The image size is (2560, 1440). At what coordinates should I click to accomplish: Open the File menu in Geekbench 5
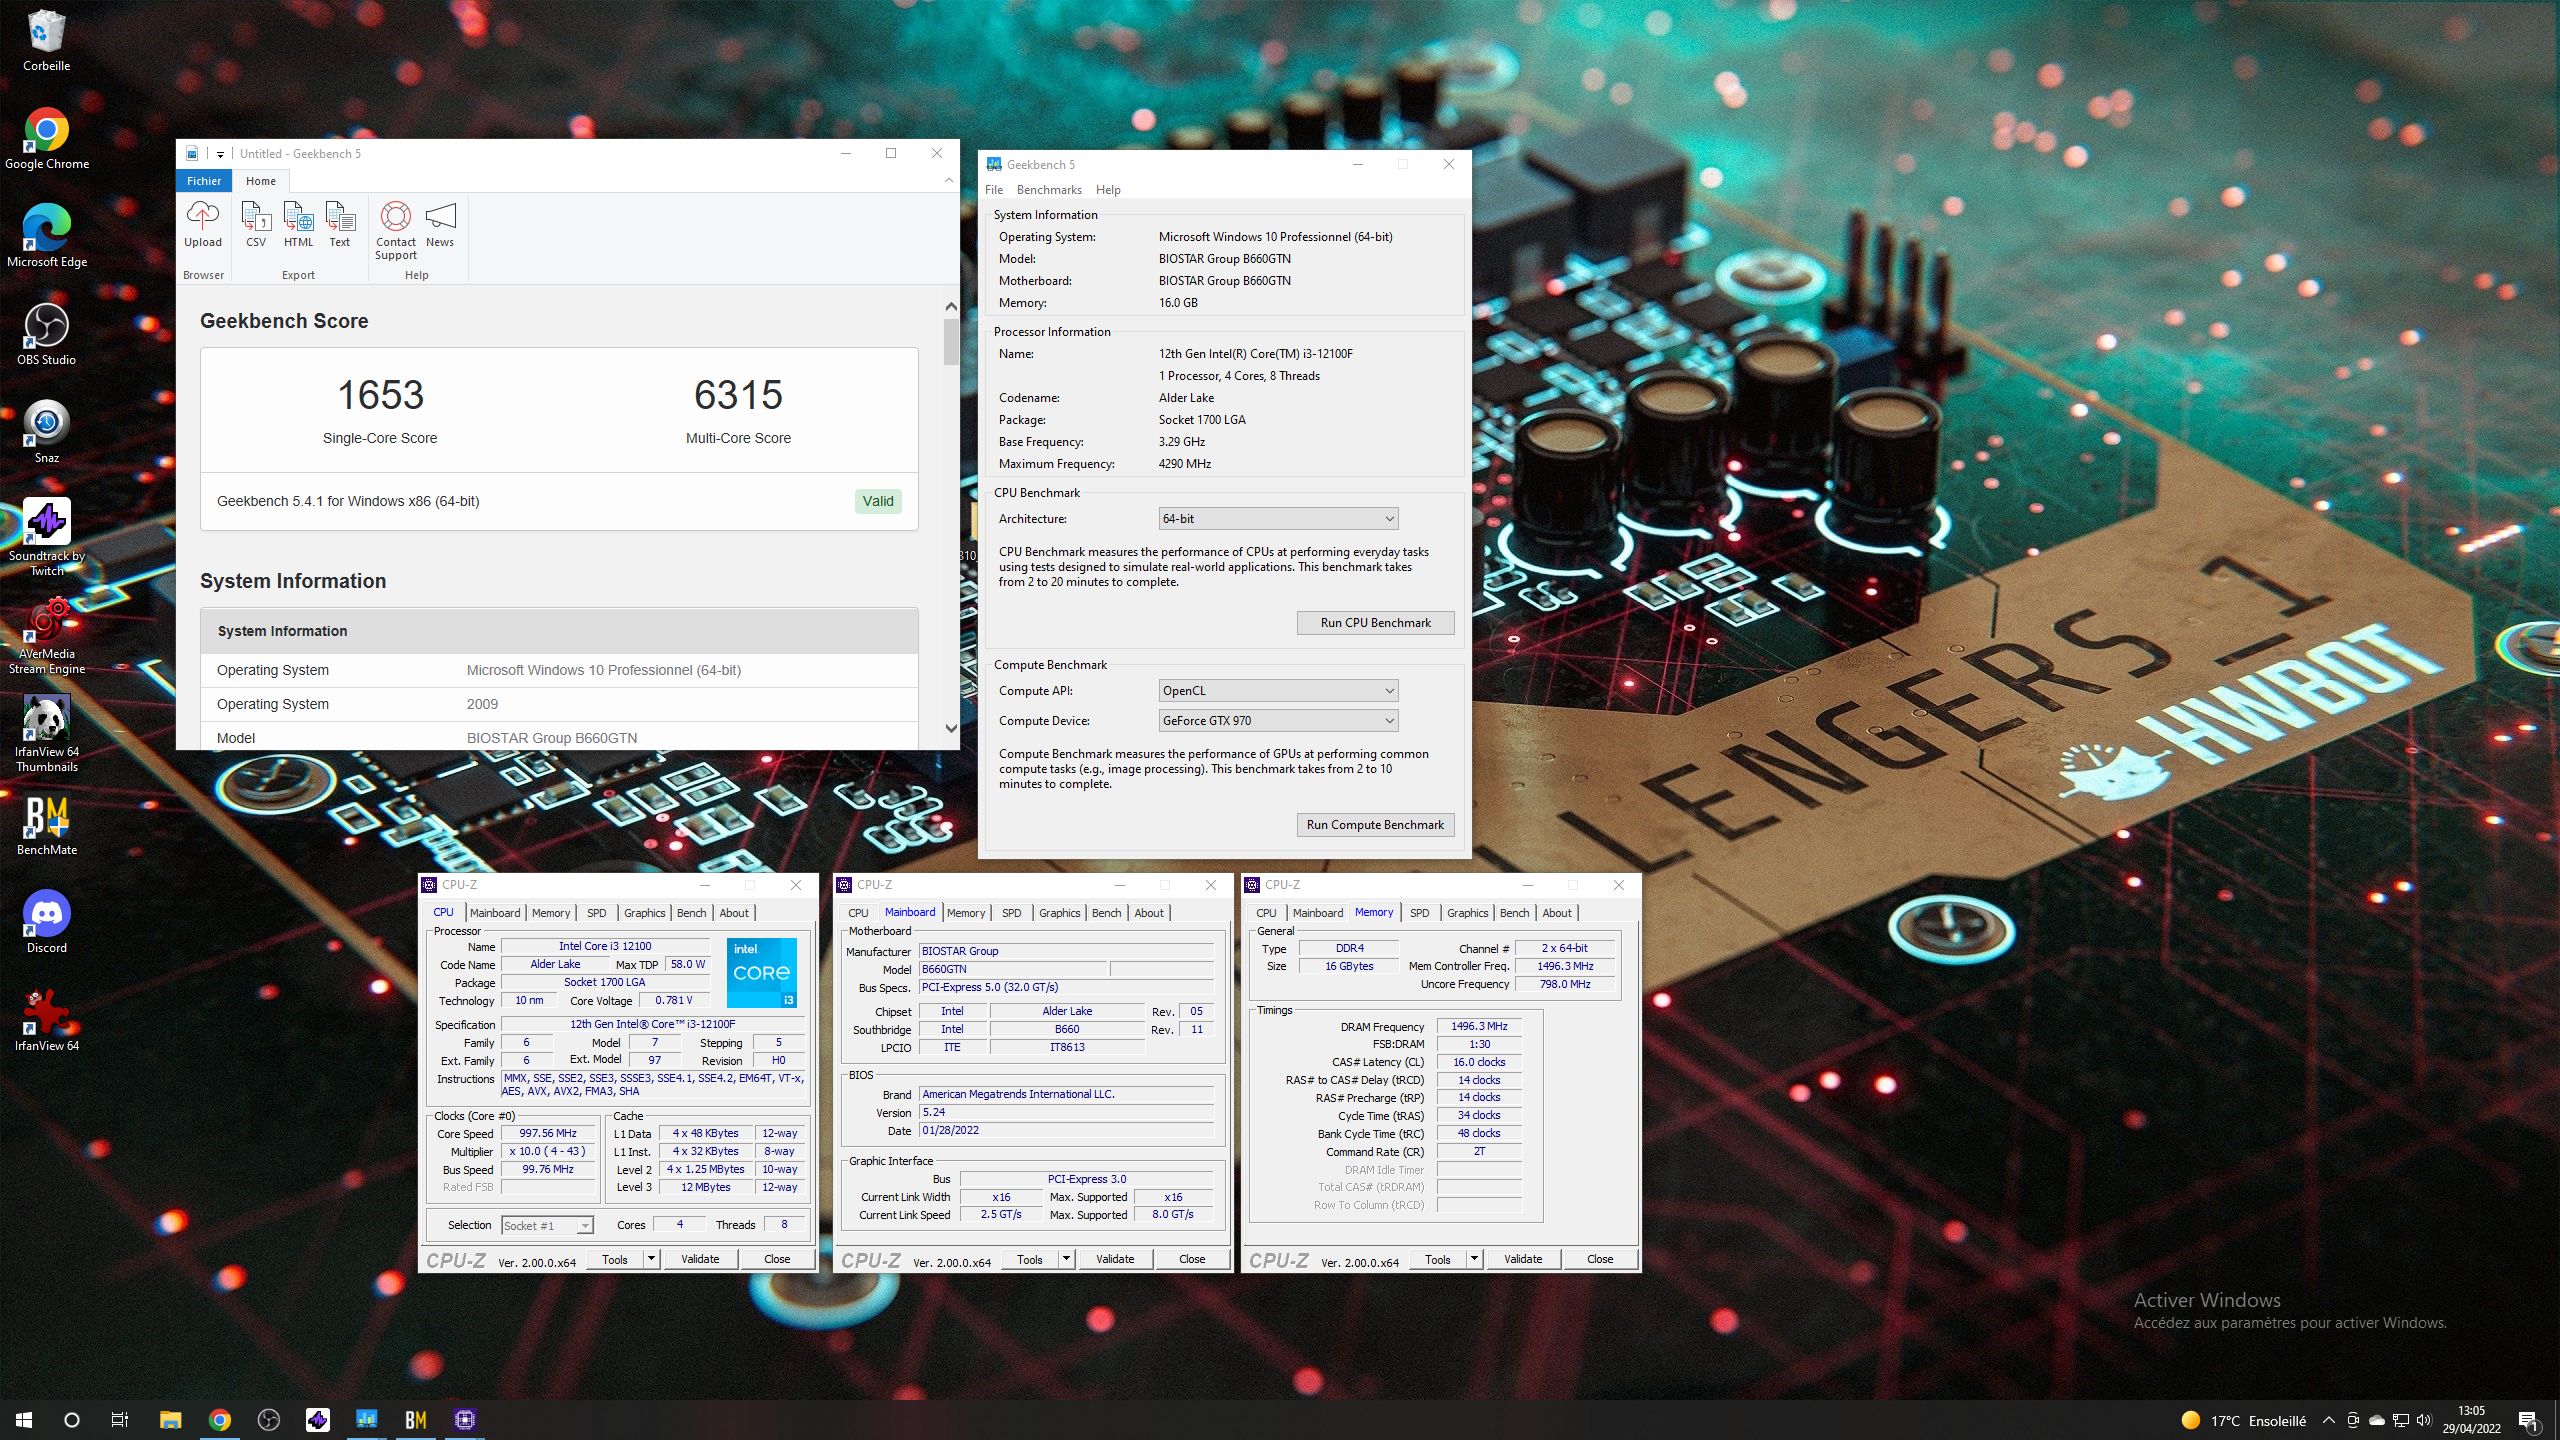(x=994, y=190)
